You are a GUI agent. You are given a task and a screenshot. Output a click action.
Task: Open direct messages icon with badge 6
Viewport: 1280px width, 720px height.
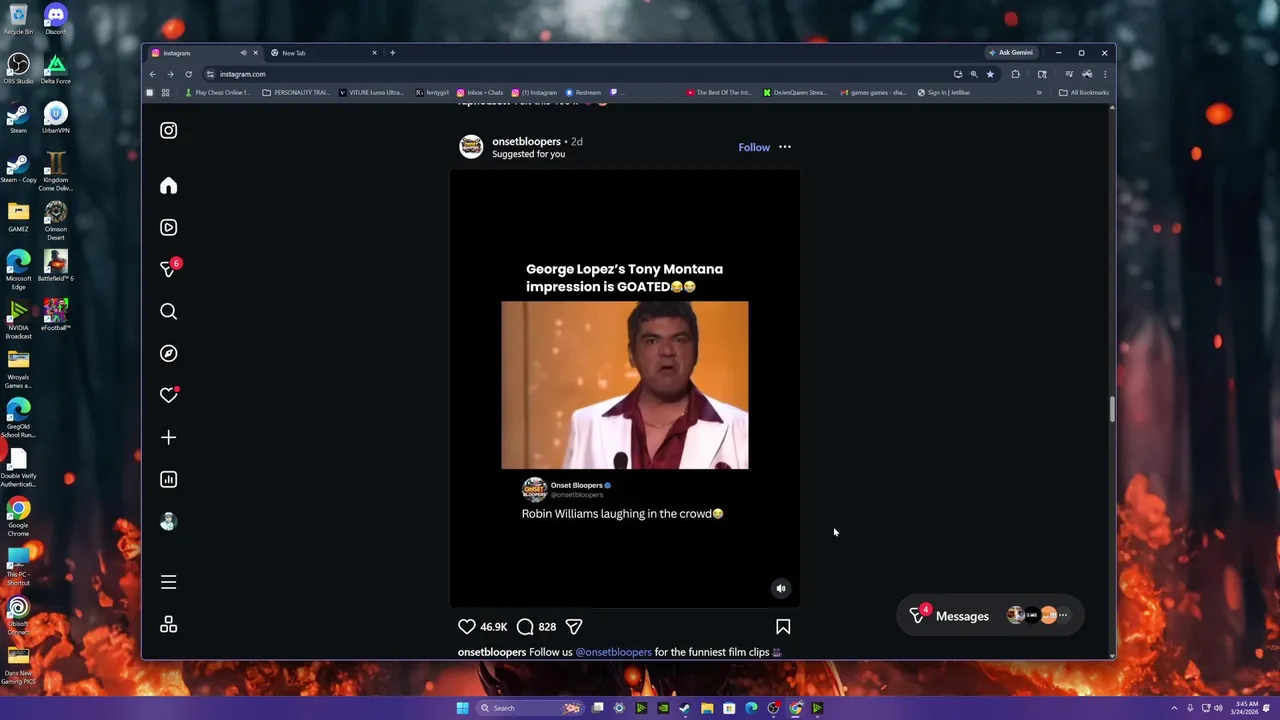pyautogui.click(x=169, y=269)
